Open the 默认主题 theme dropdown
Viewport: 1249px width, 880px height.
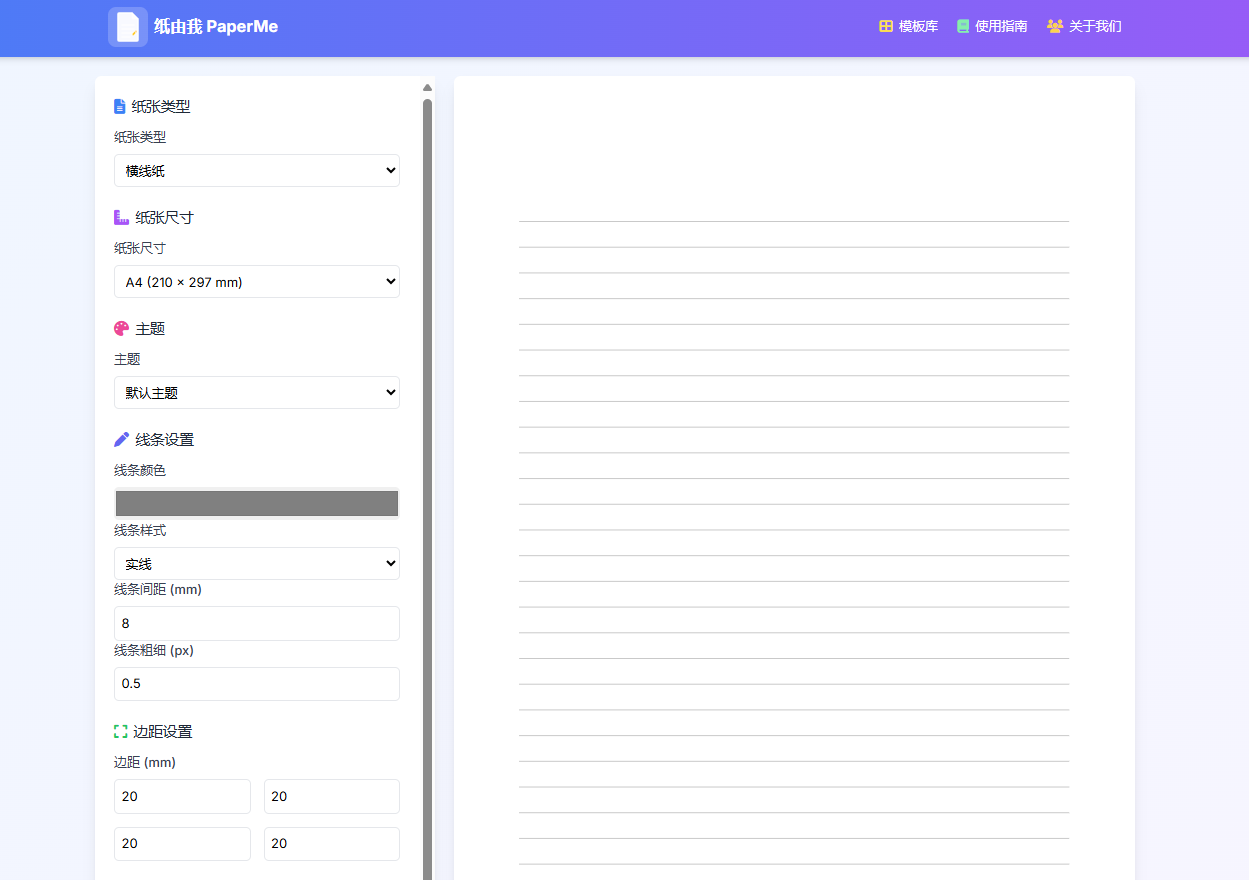(256, 393)
